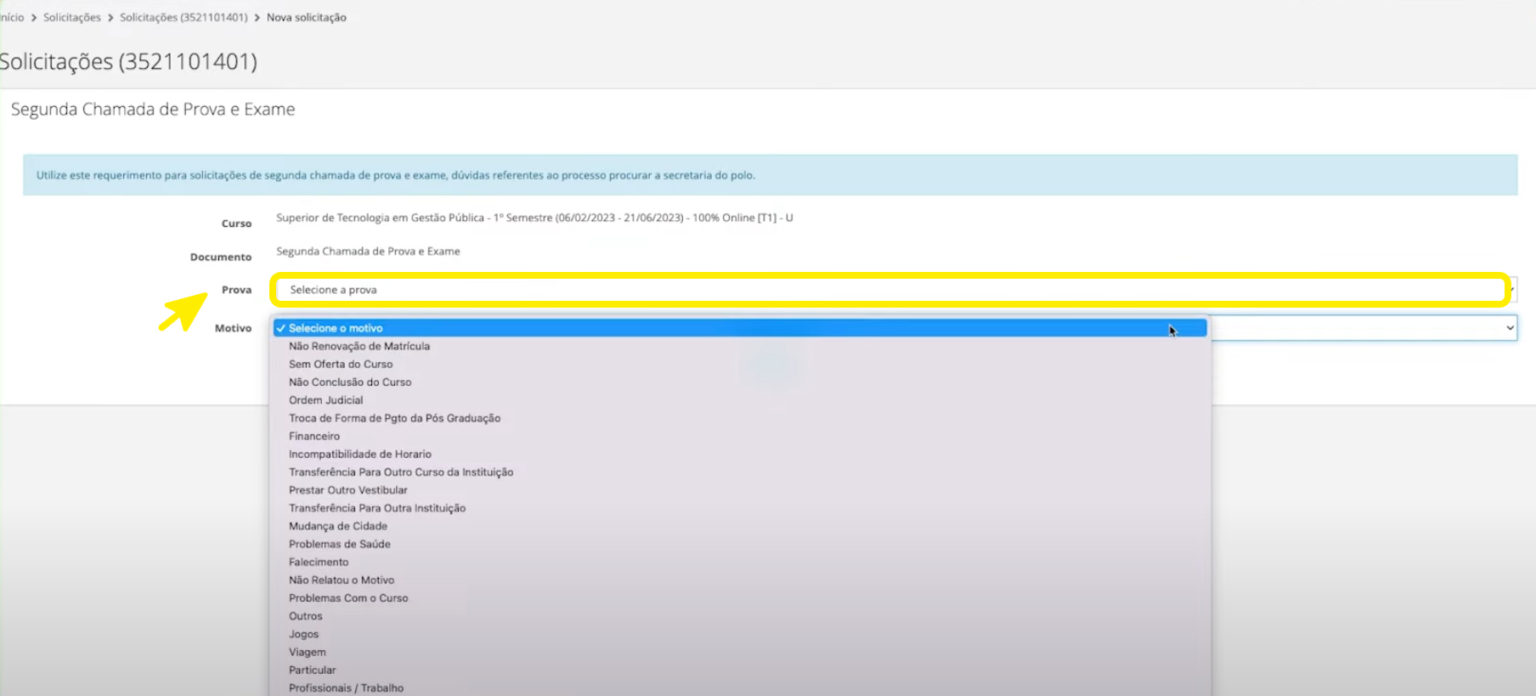Navigate to Solicitações (3521101401) breadcrumb
Screen dimensions: 1536x696
[x=183, y=17]
